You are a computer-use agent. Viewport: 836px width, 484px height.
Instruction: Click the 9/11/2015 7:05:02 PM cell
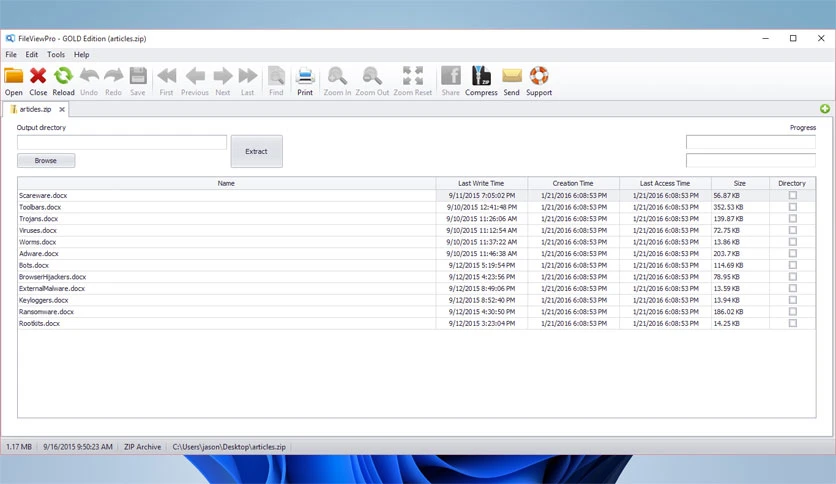[482, 196]
